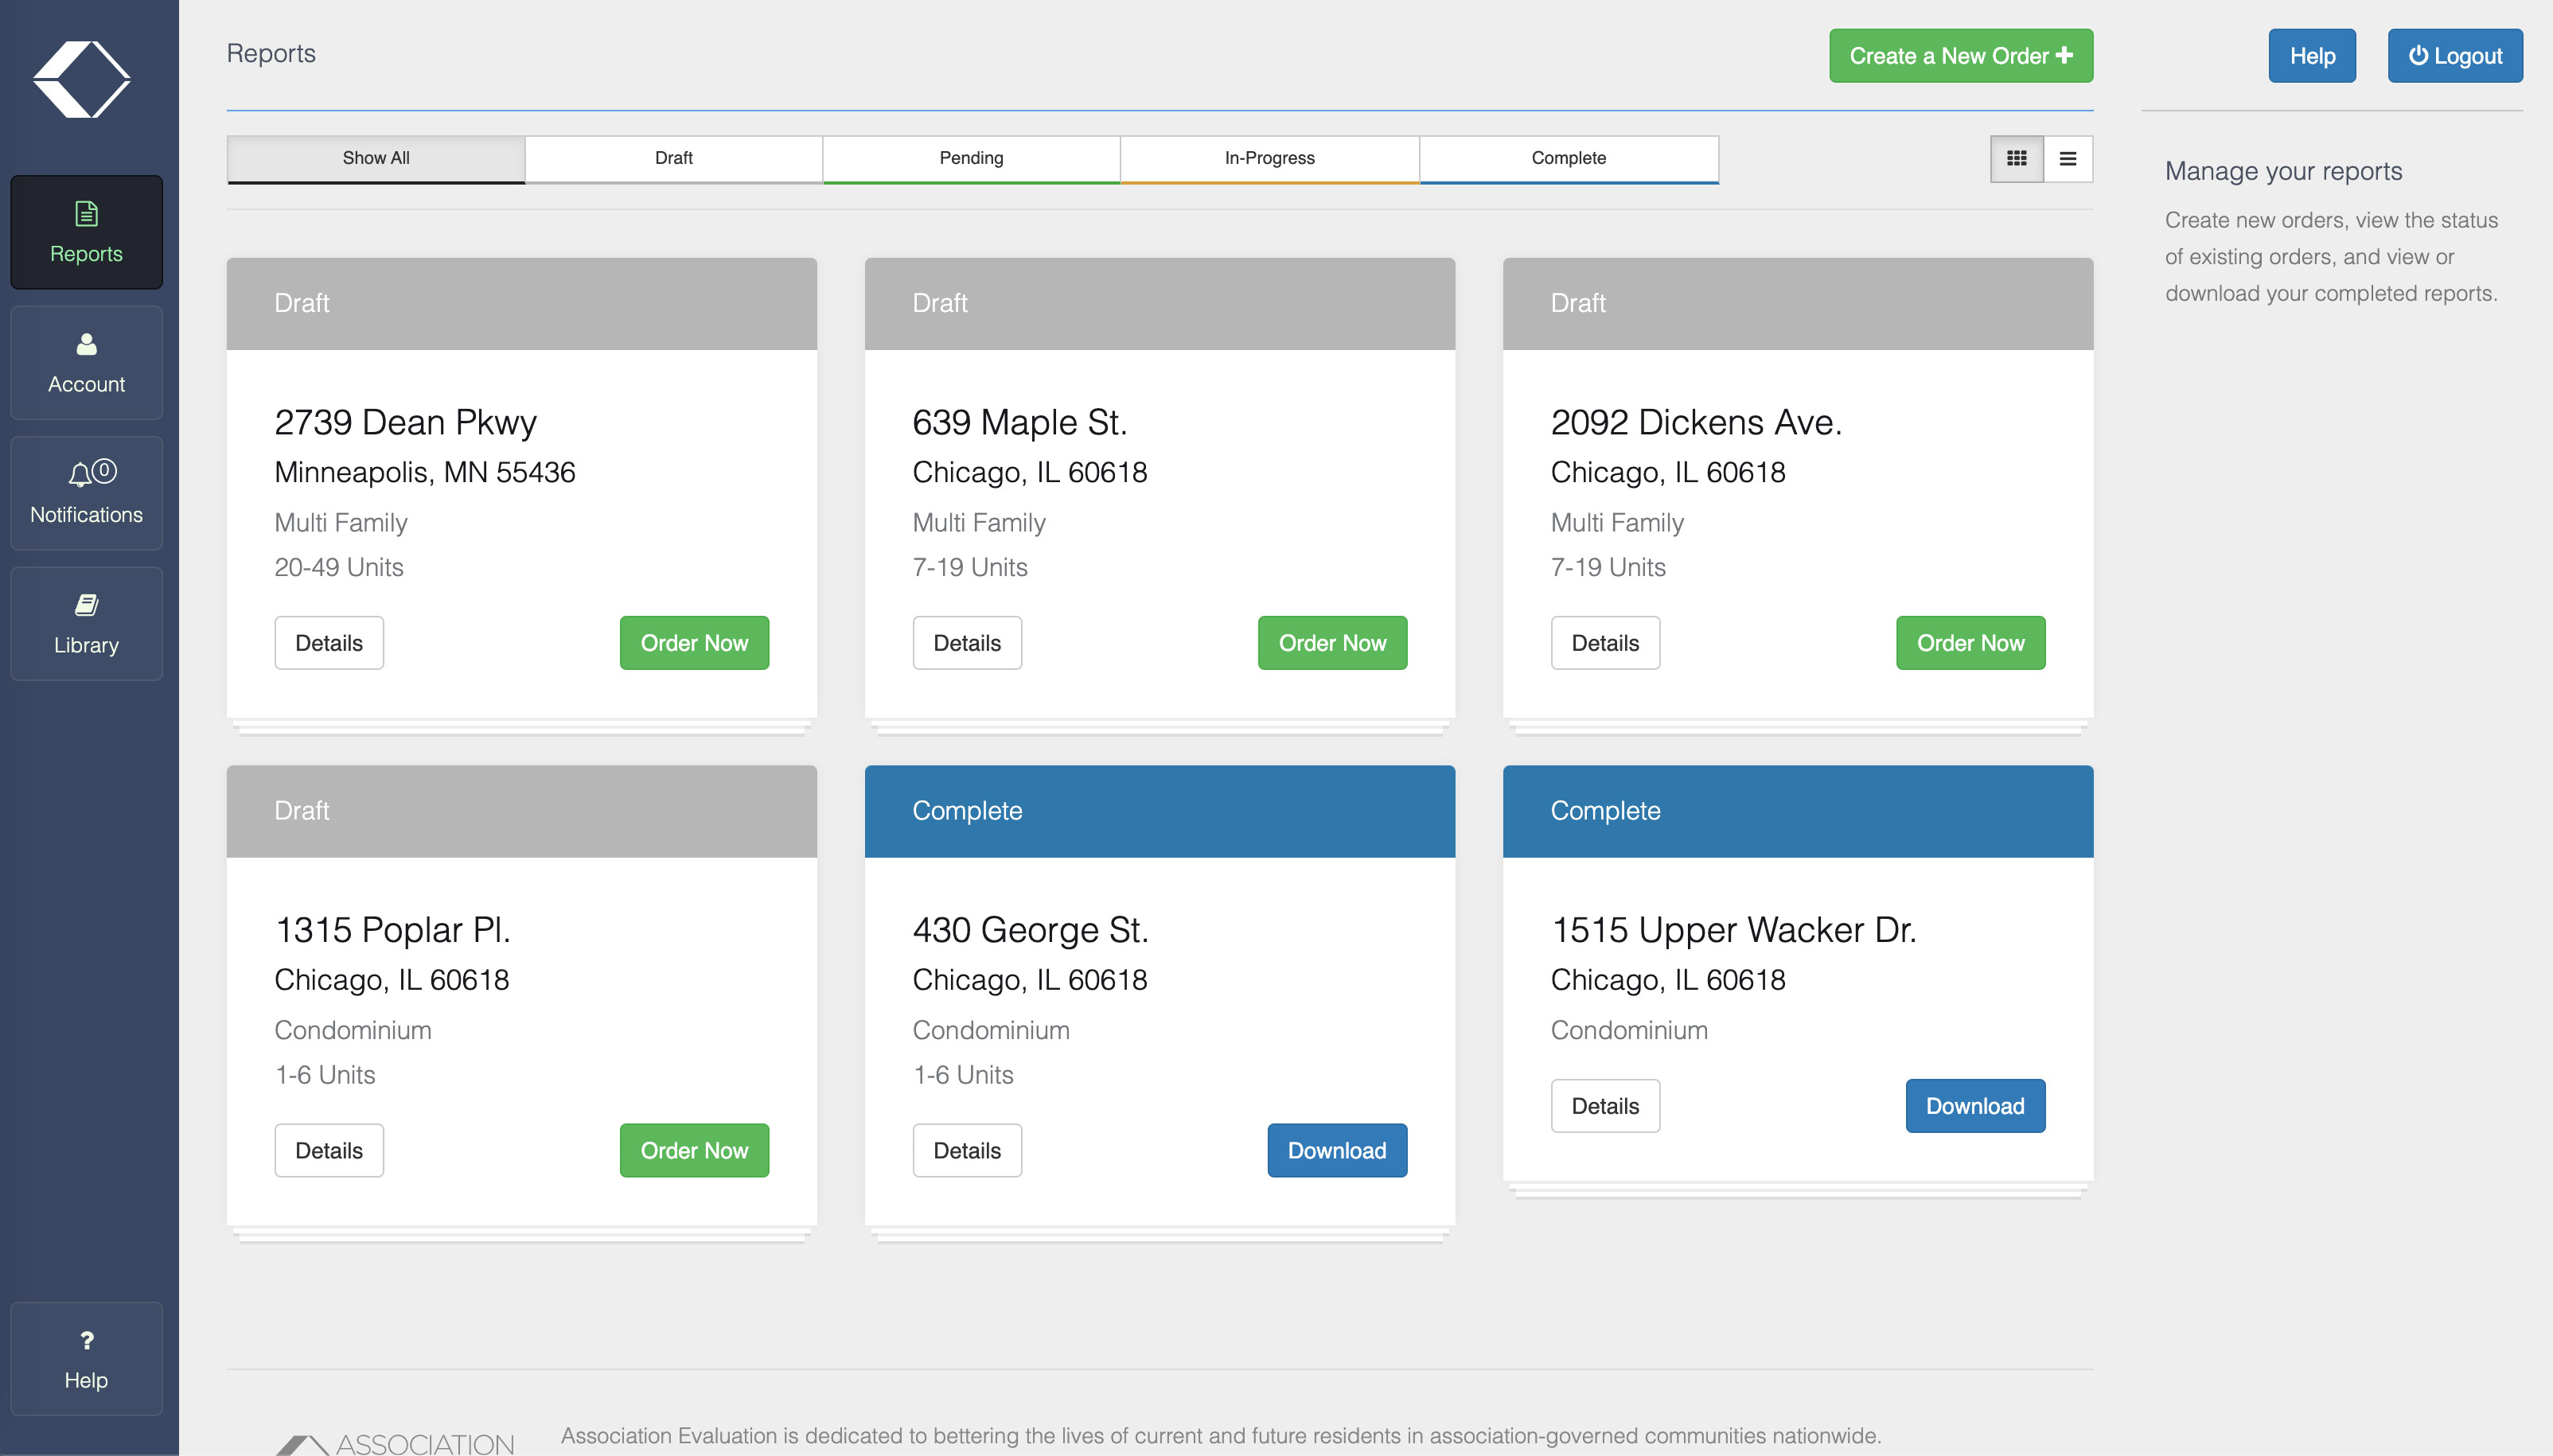The image size is (2553, 1456).
Task: Show Complete reports tab
Action: (1568, 158)
